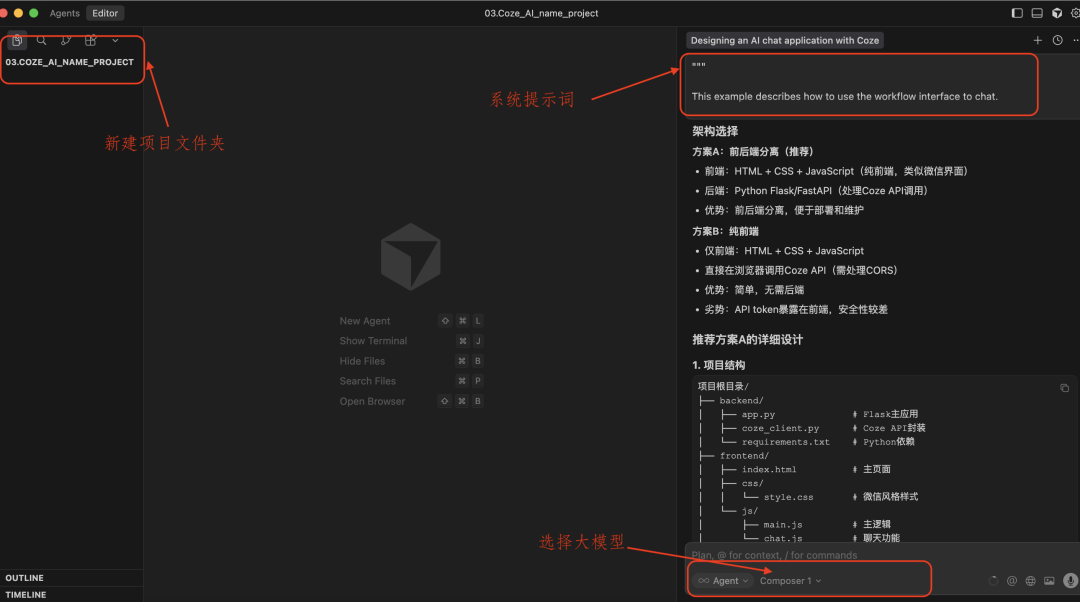Click the 架构选择 heading in chat
Screen dimensions: 1080x602
715,131
